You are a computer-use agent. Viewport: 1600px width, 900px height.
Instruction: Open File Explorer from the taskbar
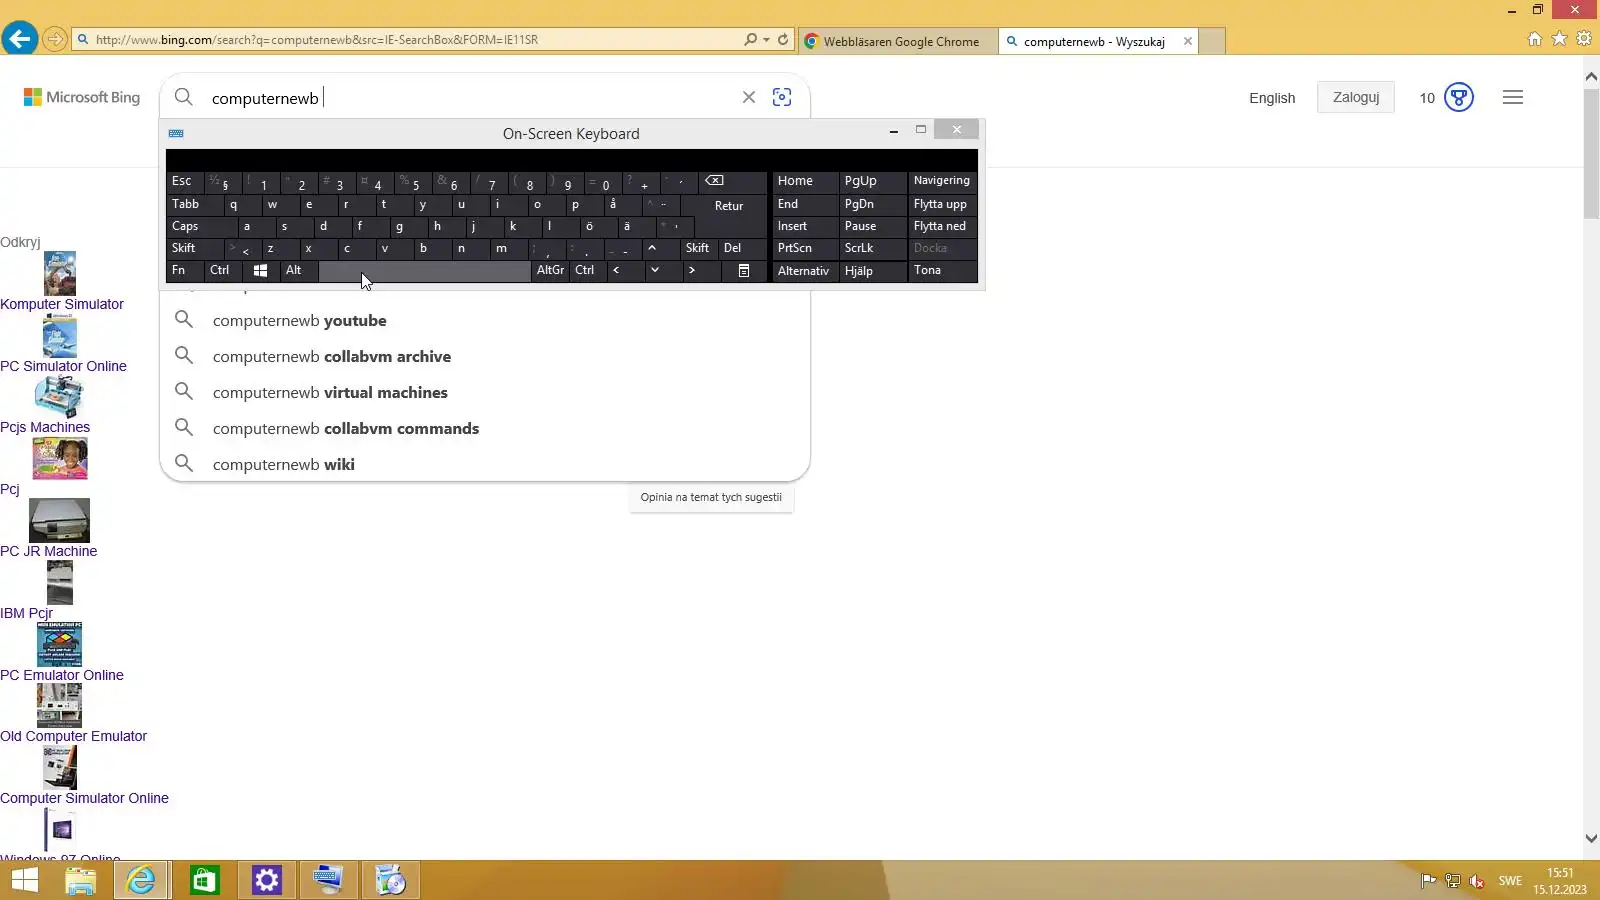81,880
